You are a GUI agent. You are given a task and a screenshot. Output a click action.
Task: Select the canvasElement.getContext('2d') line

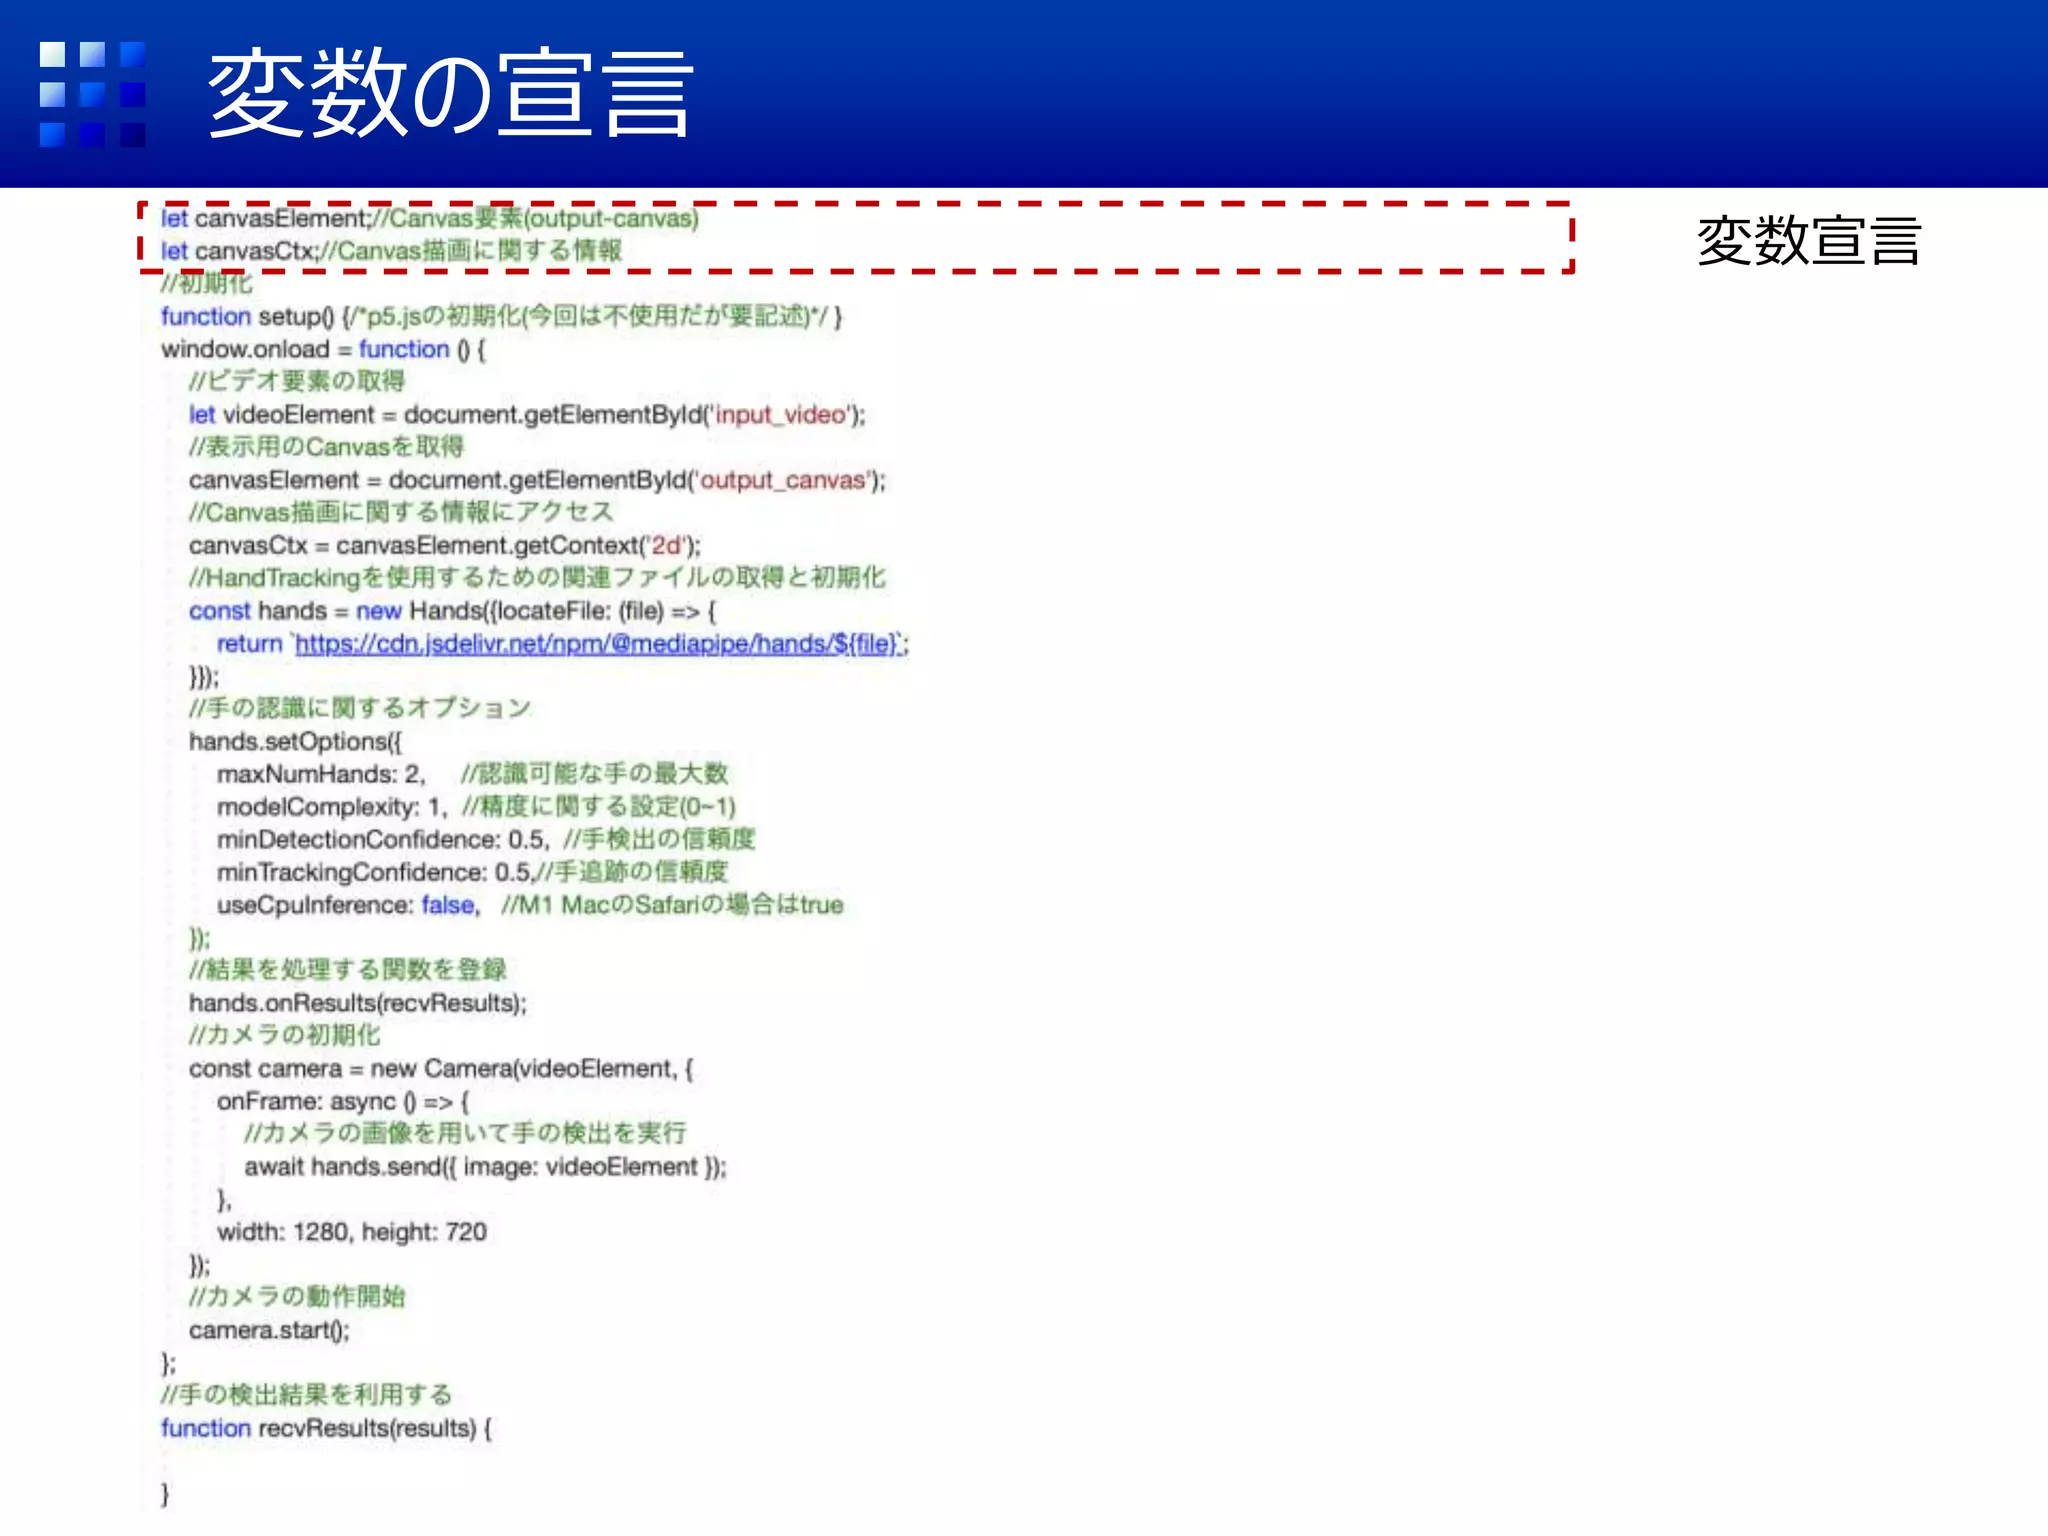click(x=445, y=546)
